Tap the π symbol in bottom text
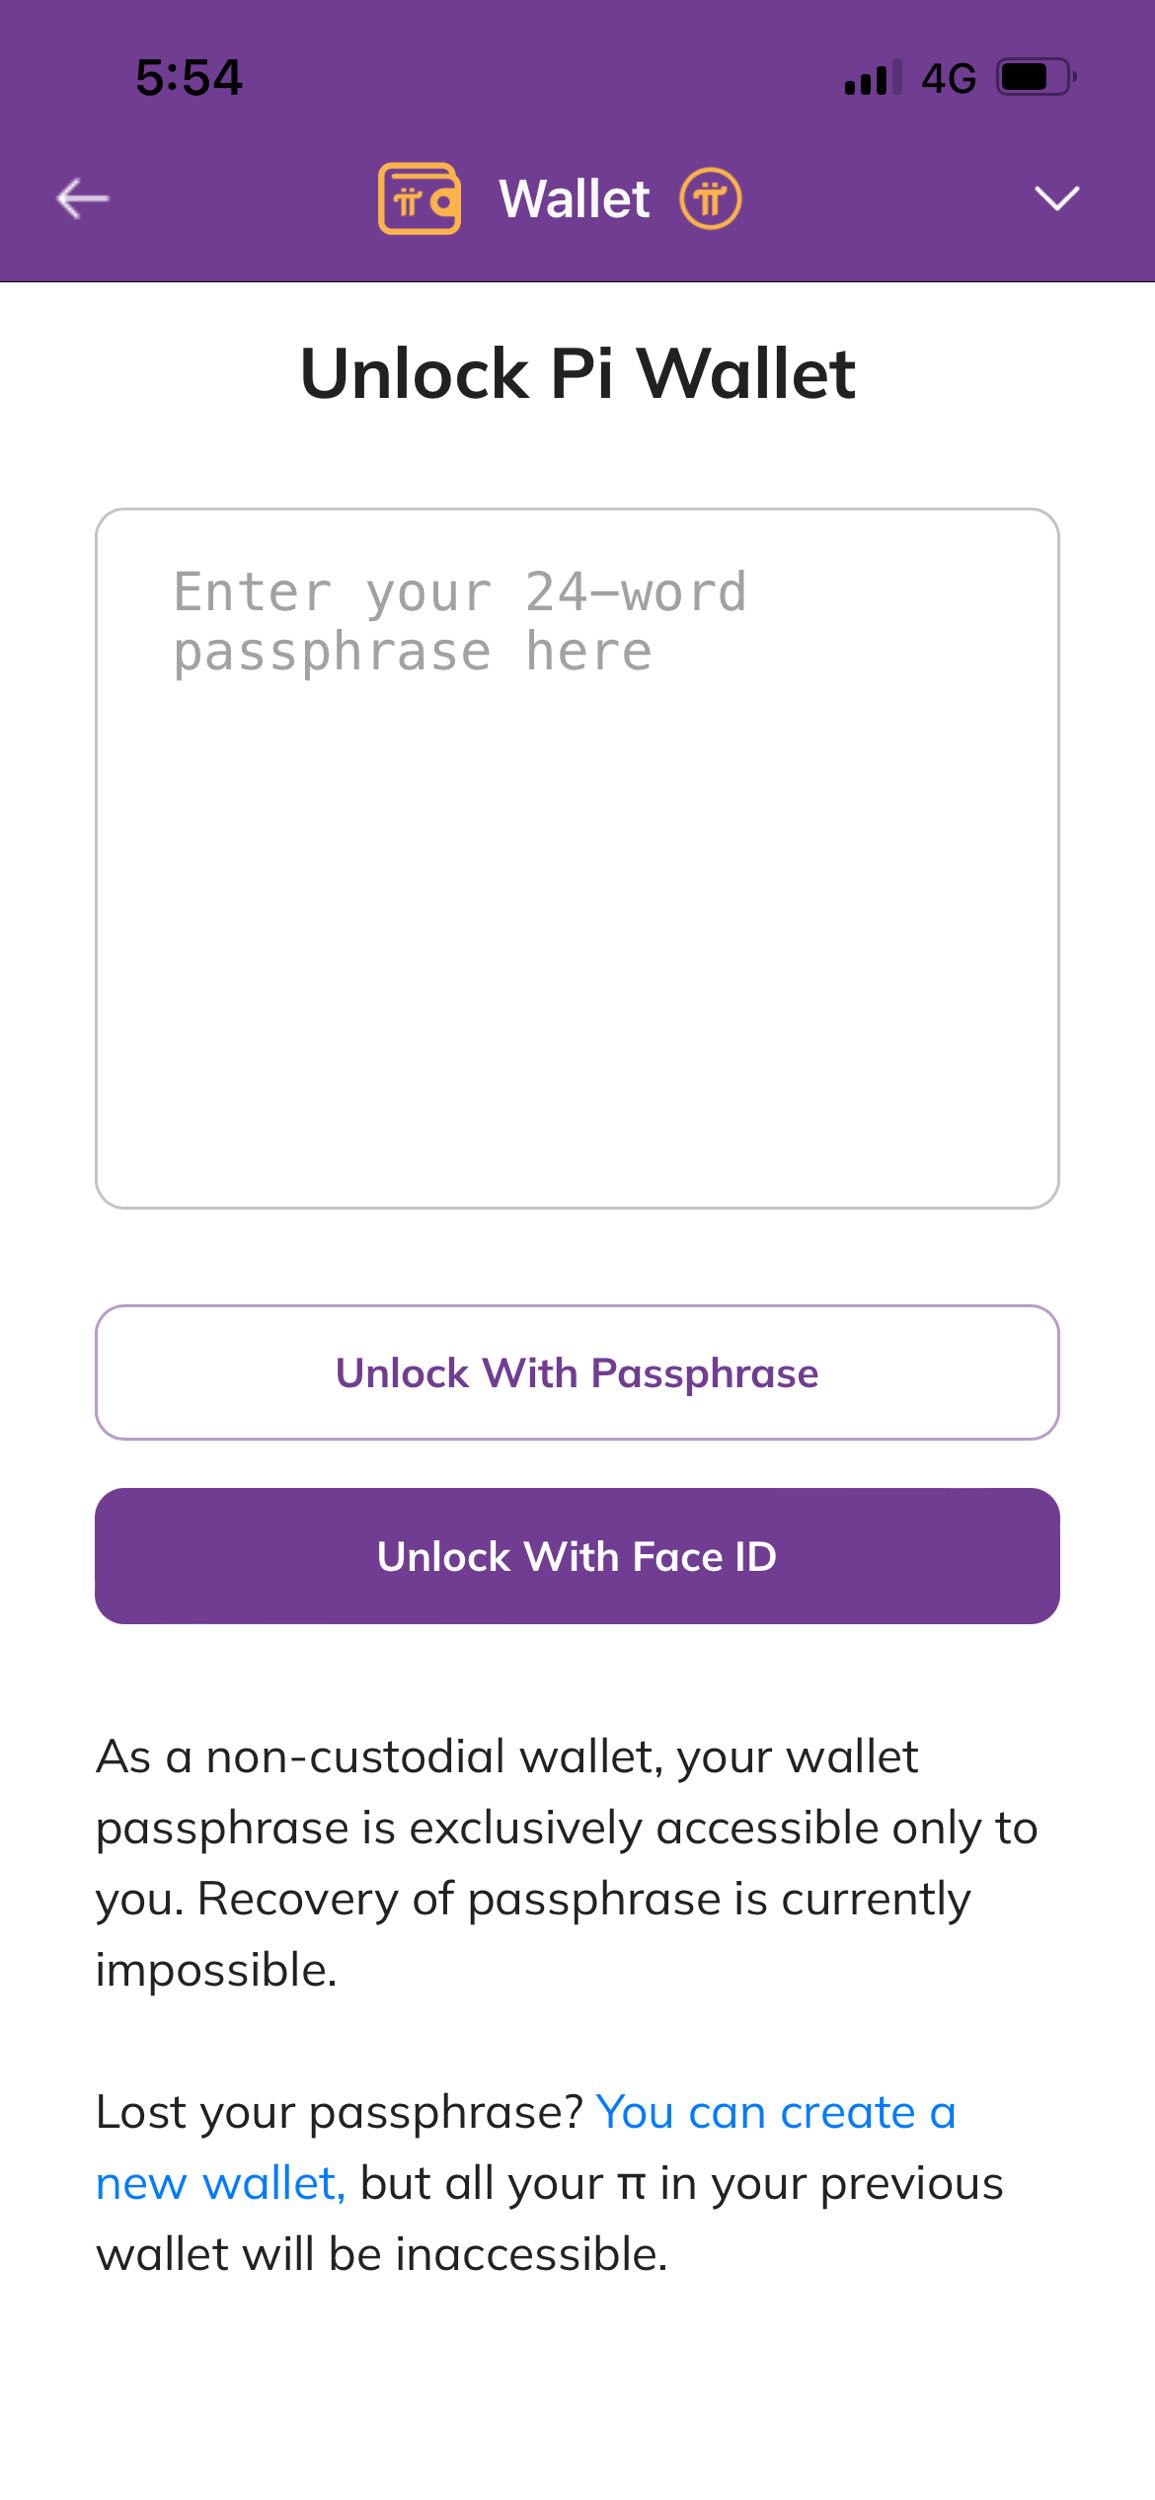The image size is (1155, 2500). point(631,2184)
